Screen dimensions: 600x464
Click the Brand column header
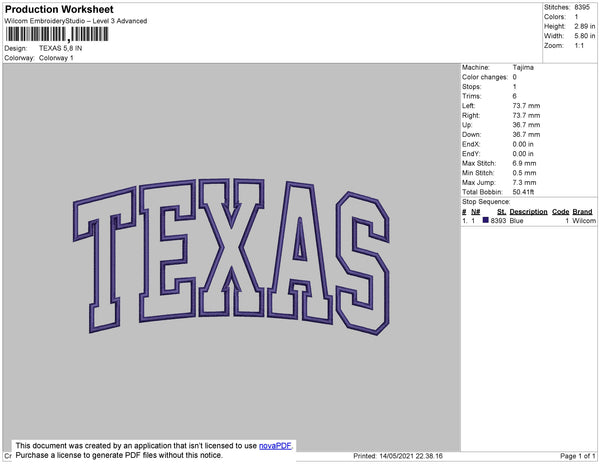583,212
